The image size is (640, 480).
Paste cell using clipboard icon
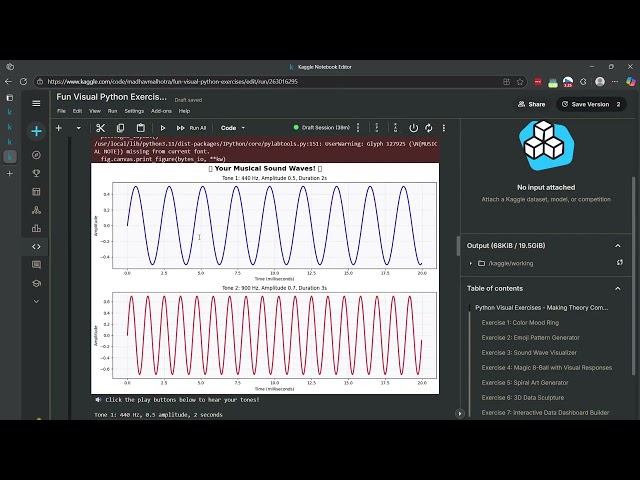[x=140, y=128]
